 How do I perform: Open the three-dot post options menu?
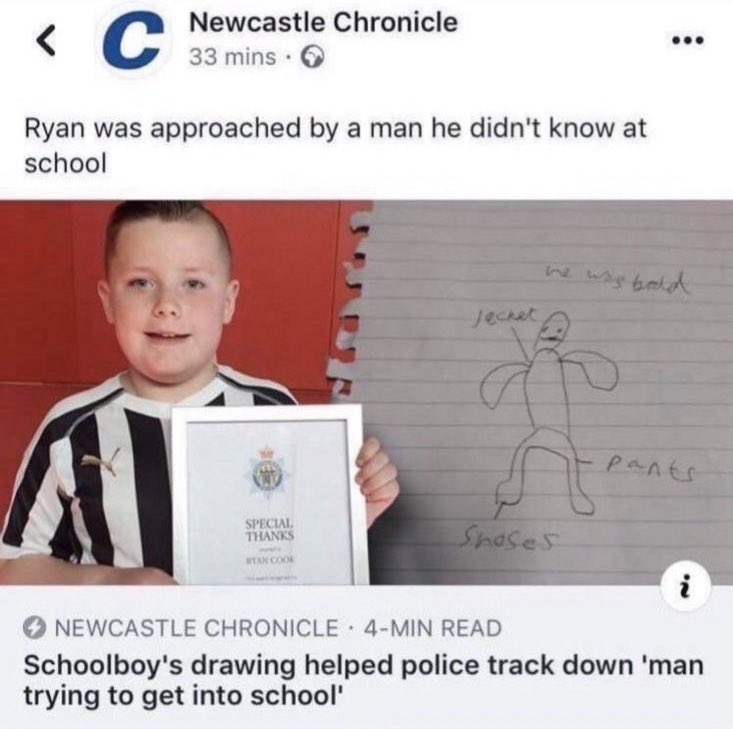pyautogui.click(x=687, y=41)
